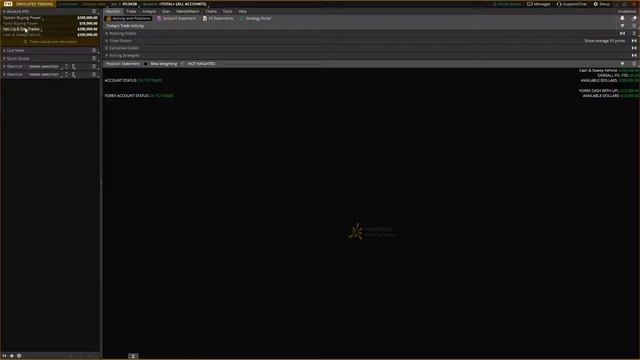Image resolution: width=640 pixels, height=360 pixels.
Task: Open first Watchlist gadget menu icon
Action: point(94,67)
